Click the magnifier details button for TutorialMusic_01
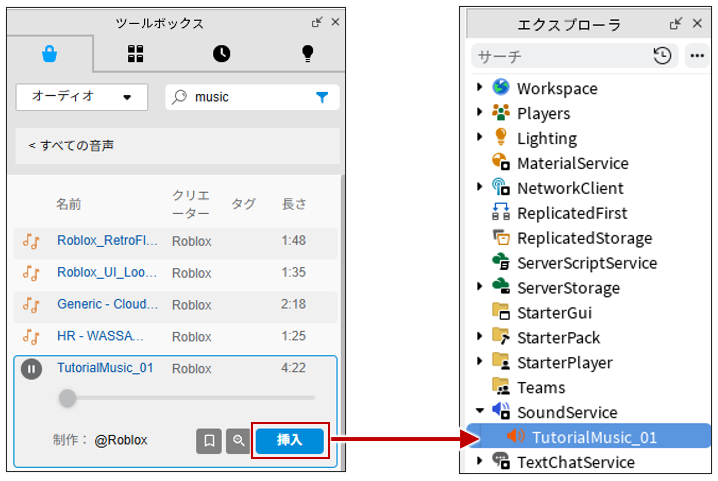The width and height of the screenshot is (718, 481). [238, 441]
